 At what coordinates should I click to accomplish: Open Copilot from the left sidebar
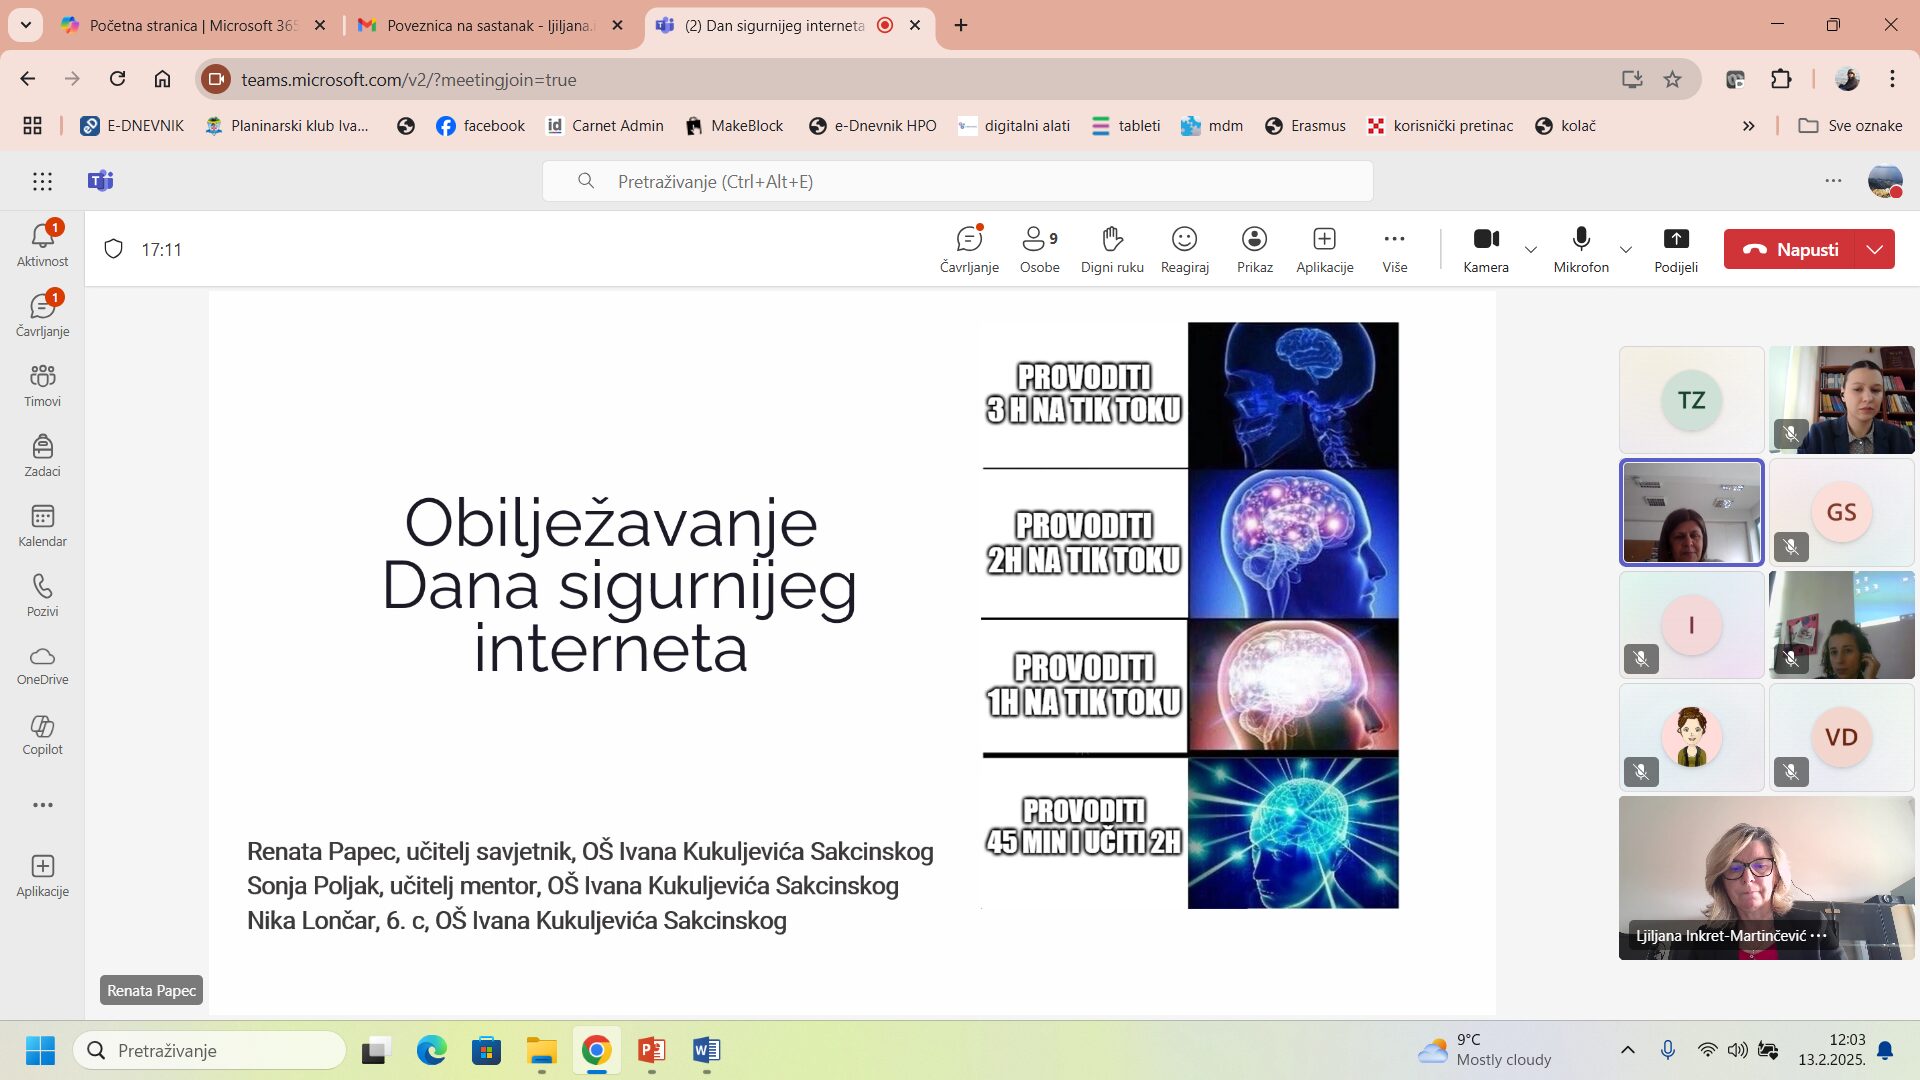coord(42,735)
